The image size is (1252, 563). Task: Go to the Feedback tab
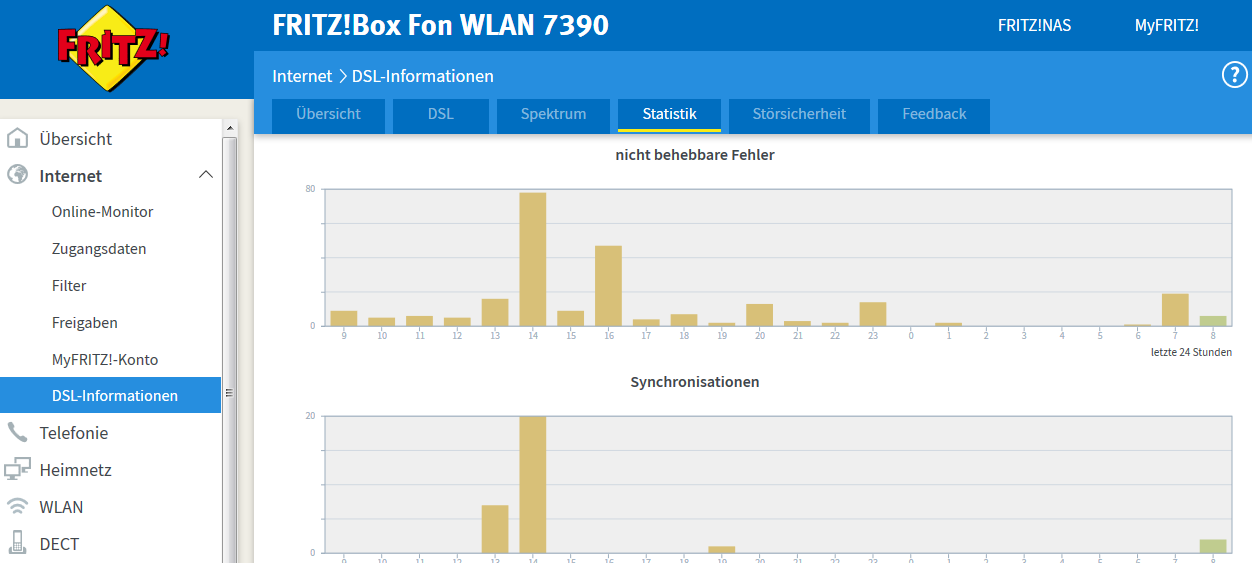click(934, 115)
